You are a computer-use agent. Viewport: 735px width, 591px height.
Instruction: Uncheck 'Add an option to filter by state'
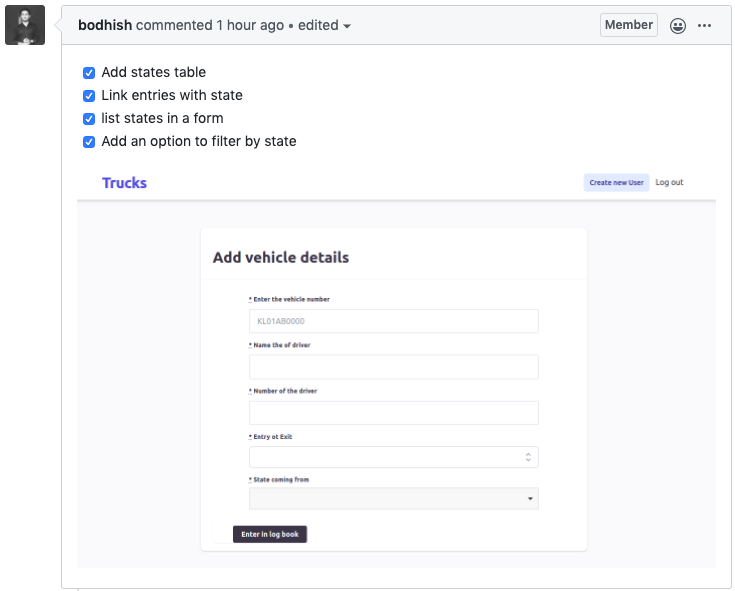(x=89, y=142)
